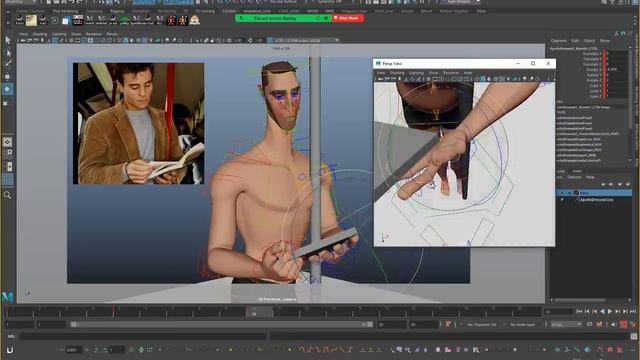Click the circular arrow shelf icon
640x360 pixels.
pos(54,20)
